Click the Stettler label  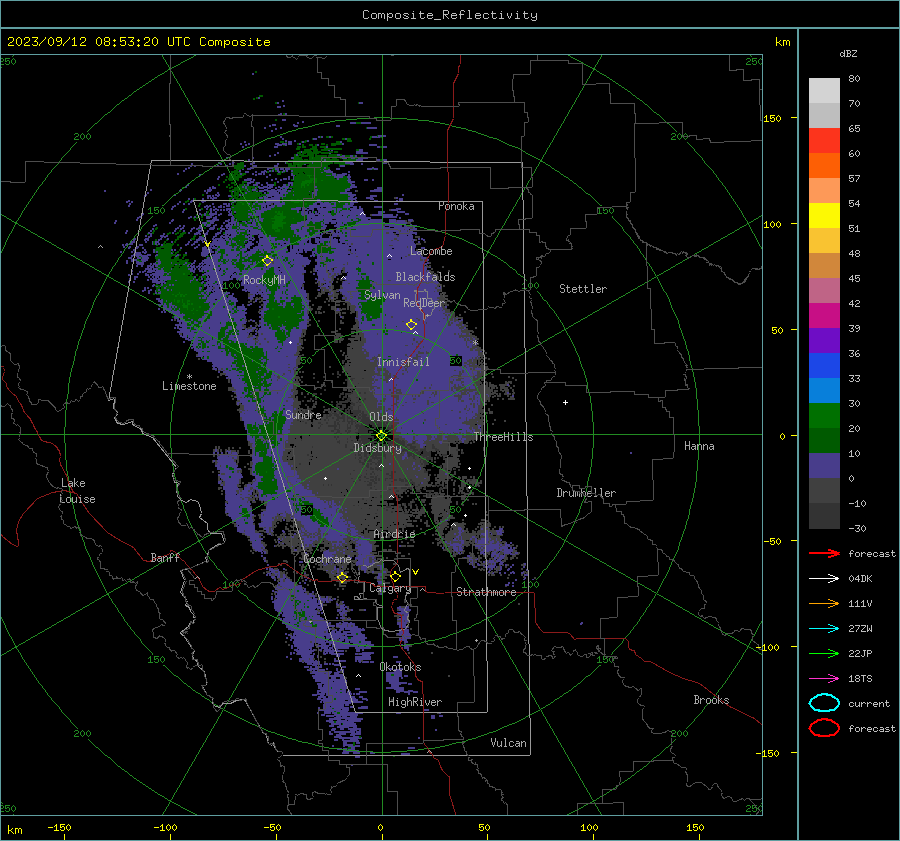[x=583, y=289]
